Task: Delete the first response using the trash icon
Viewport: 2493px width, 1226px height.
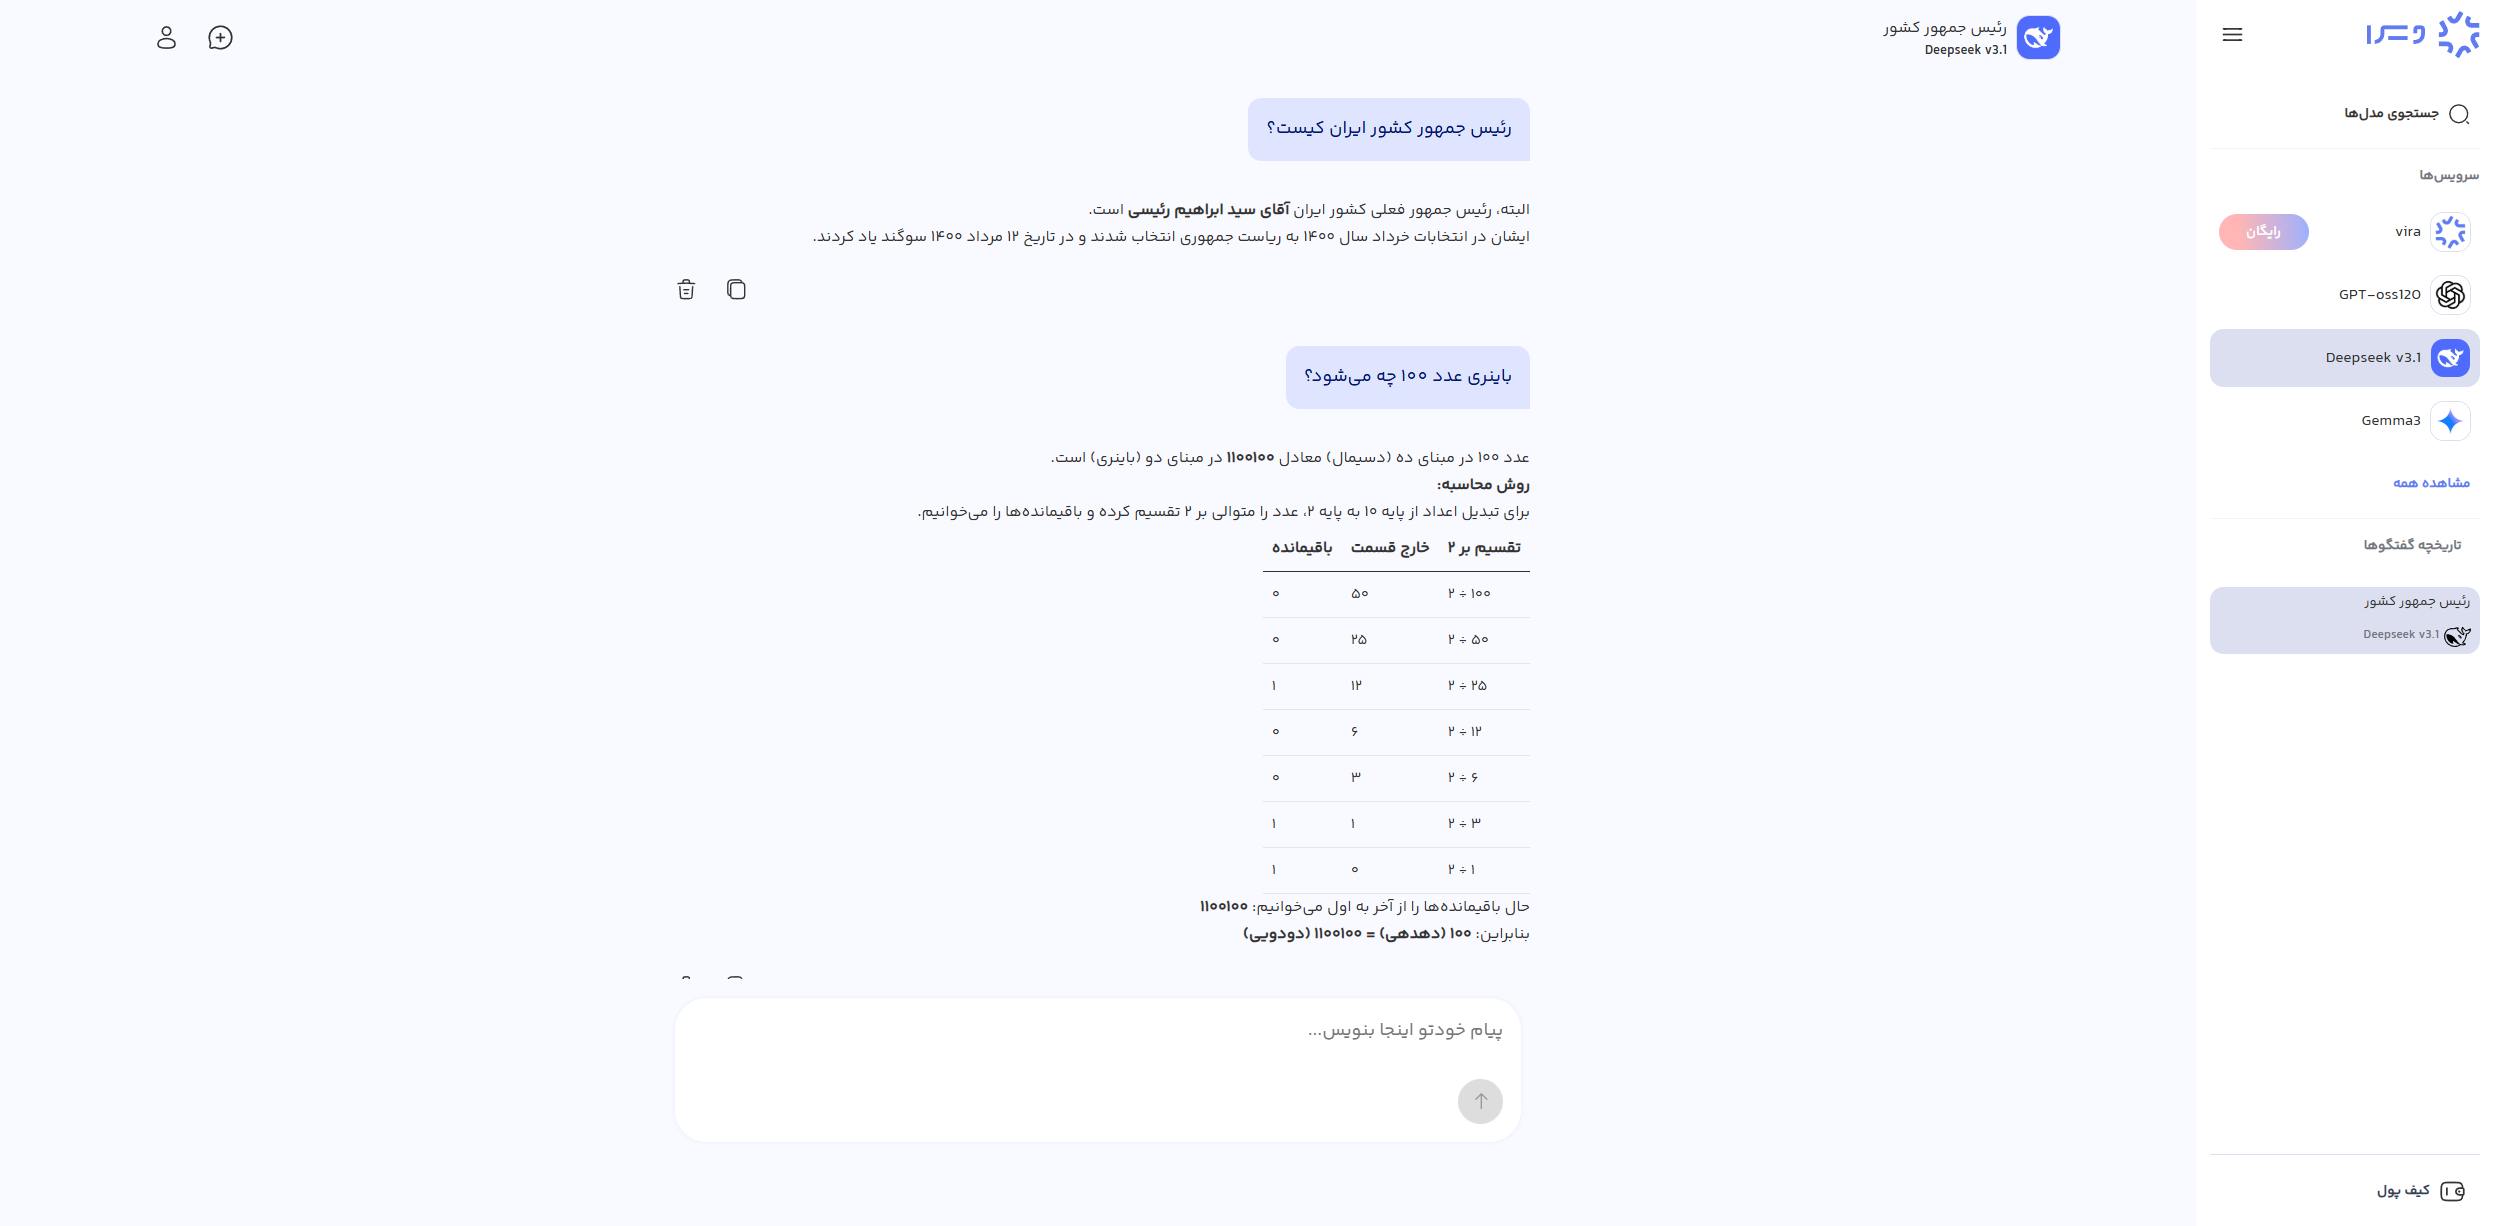Action: click(x=686, y=289)
